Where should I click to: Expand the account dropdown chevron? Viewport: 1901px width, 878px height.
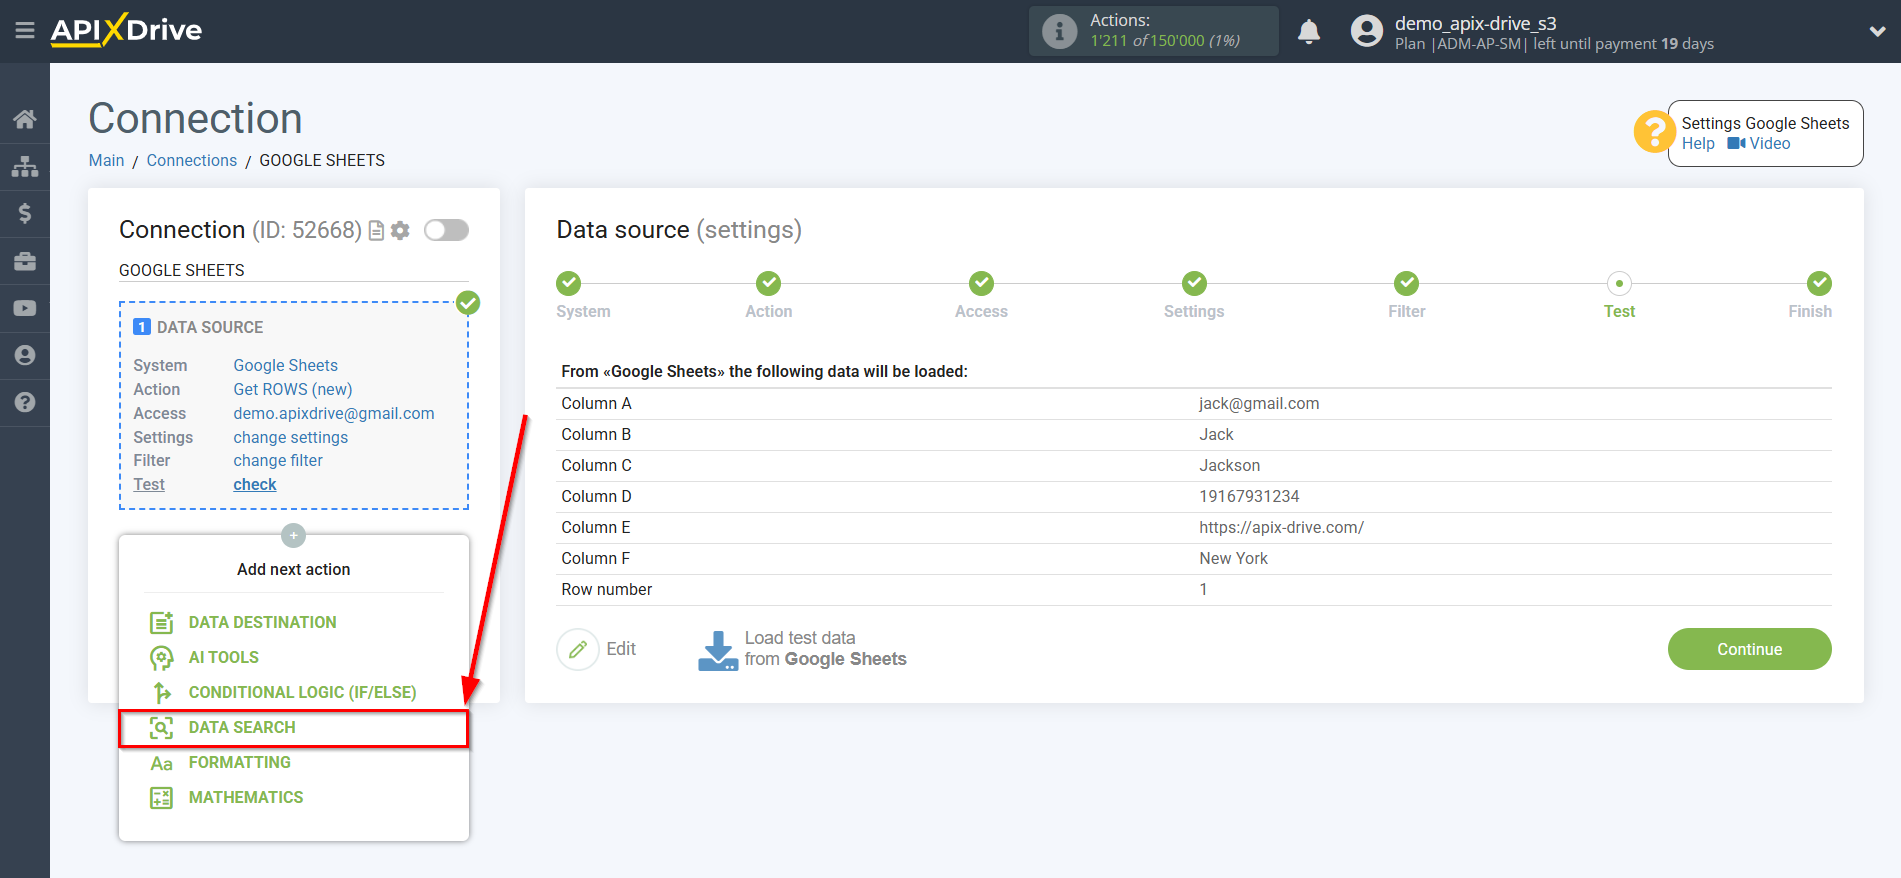1877,31
